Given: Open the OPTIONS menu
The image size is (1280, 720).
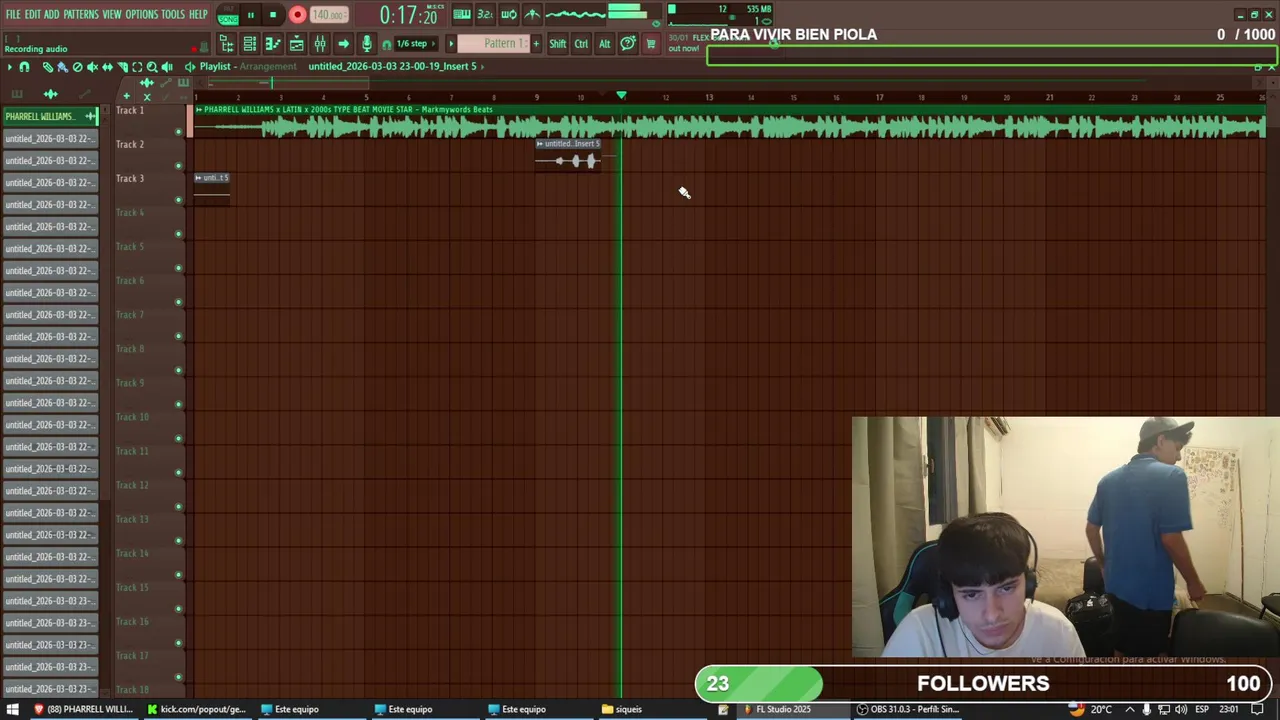Looking at the screenshot, I should click(142, 14).
